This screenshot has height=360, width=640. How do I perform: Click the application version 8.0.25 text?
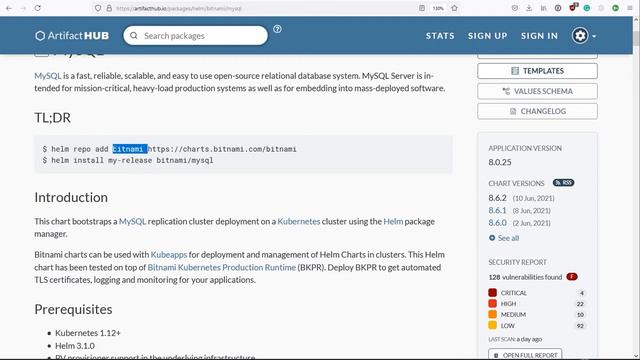(500, 162)
